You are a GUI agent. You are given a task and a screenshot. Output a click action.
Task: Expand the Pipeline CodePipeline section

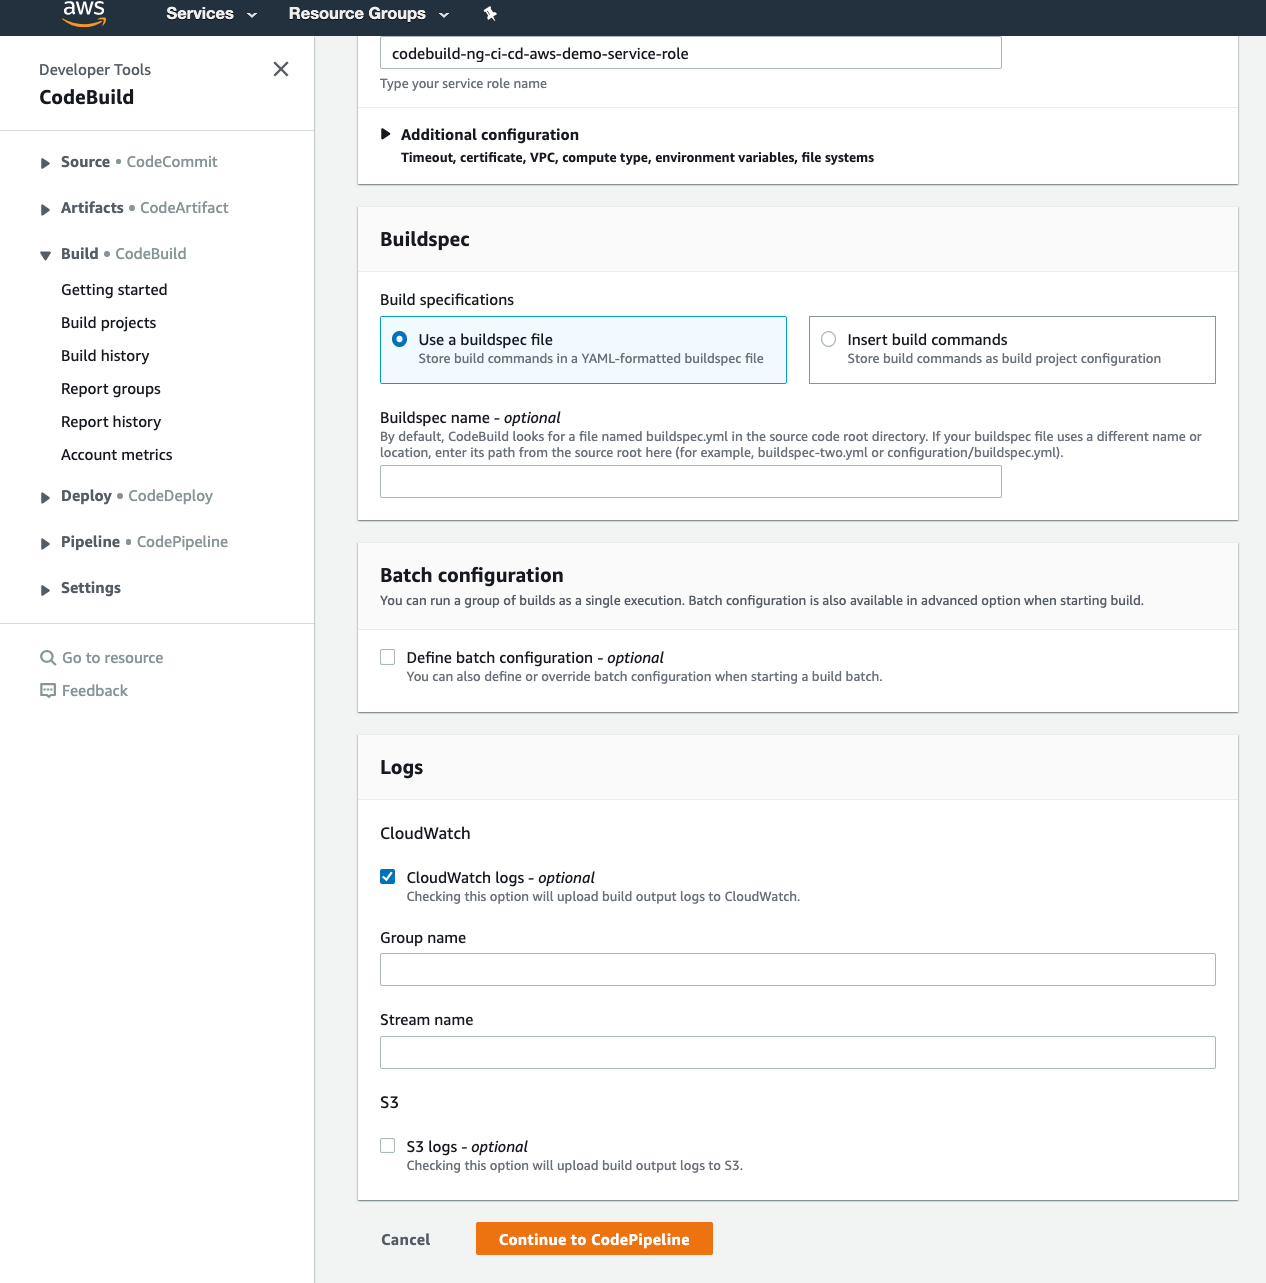pyautogui.click(x=45, y=543)
